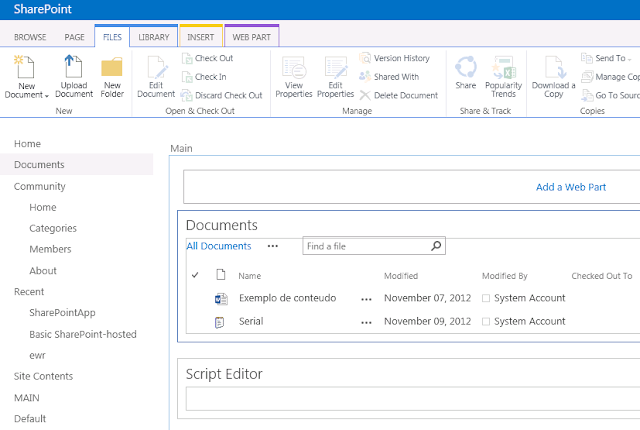Screen dimensions: 640x430
Task: Open Site Contents in the left navigation
Action: (43, 376)
